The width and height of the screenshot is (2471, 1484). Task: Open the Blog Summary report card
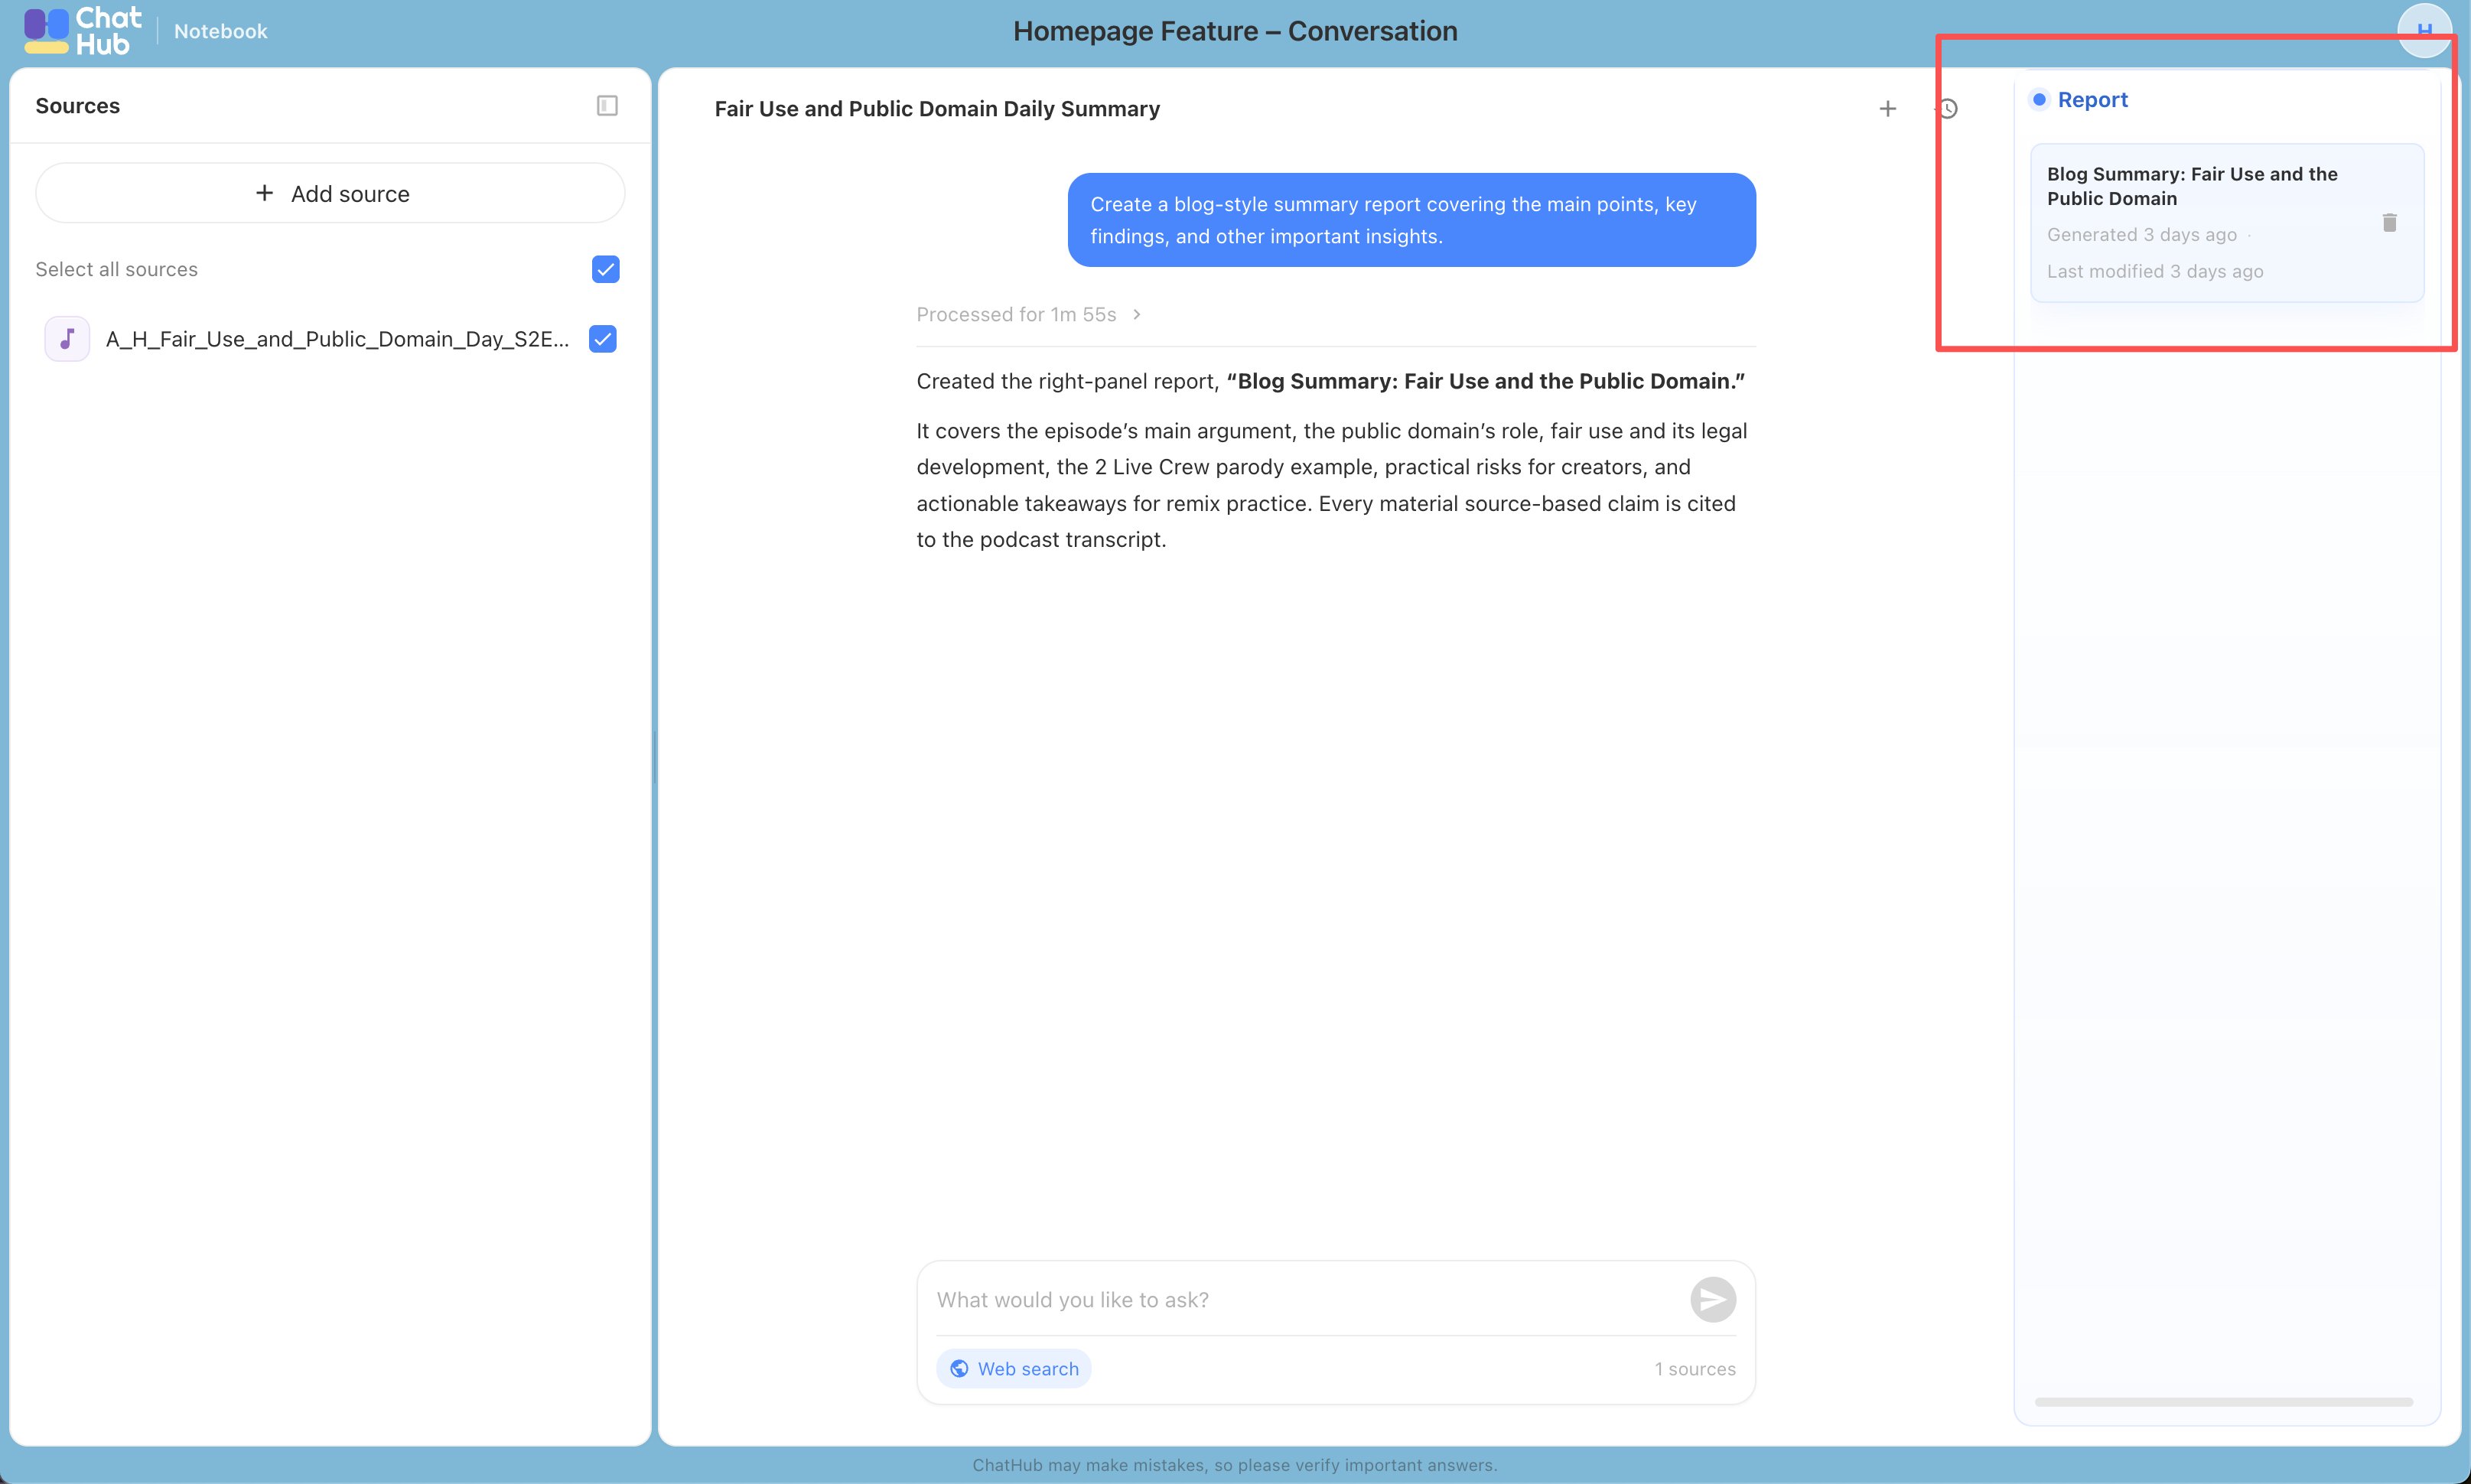click(2227, 222)
